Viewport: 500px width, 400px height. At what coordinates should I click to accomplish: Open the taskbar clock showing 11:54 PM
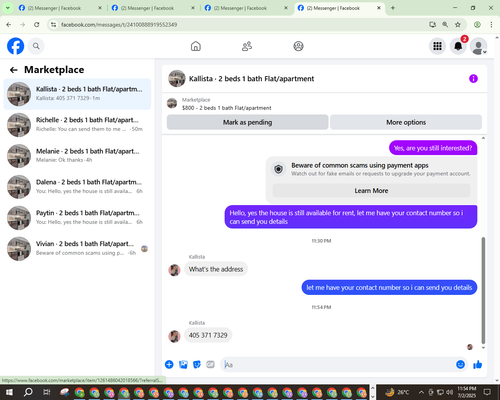pos(467,392)
